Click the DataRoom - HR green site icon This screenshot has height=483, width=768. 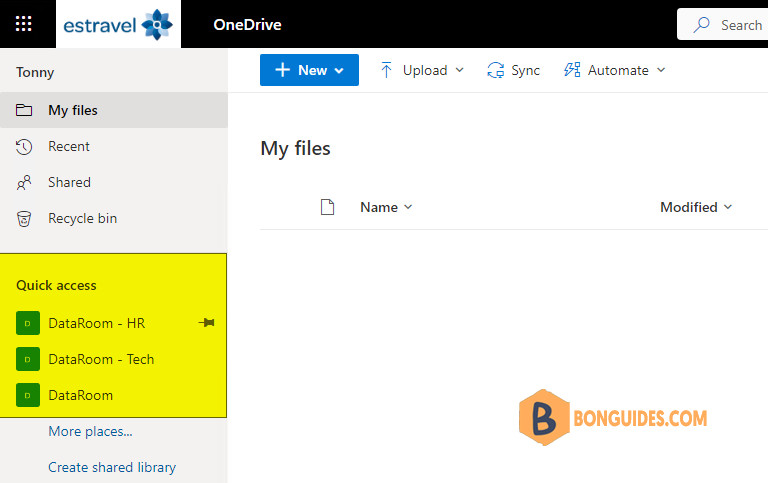(28, 323)
